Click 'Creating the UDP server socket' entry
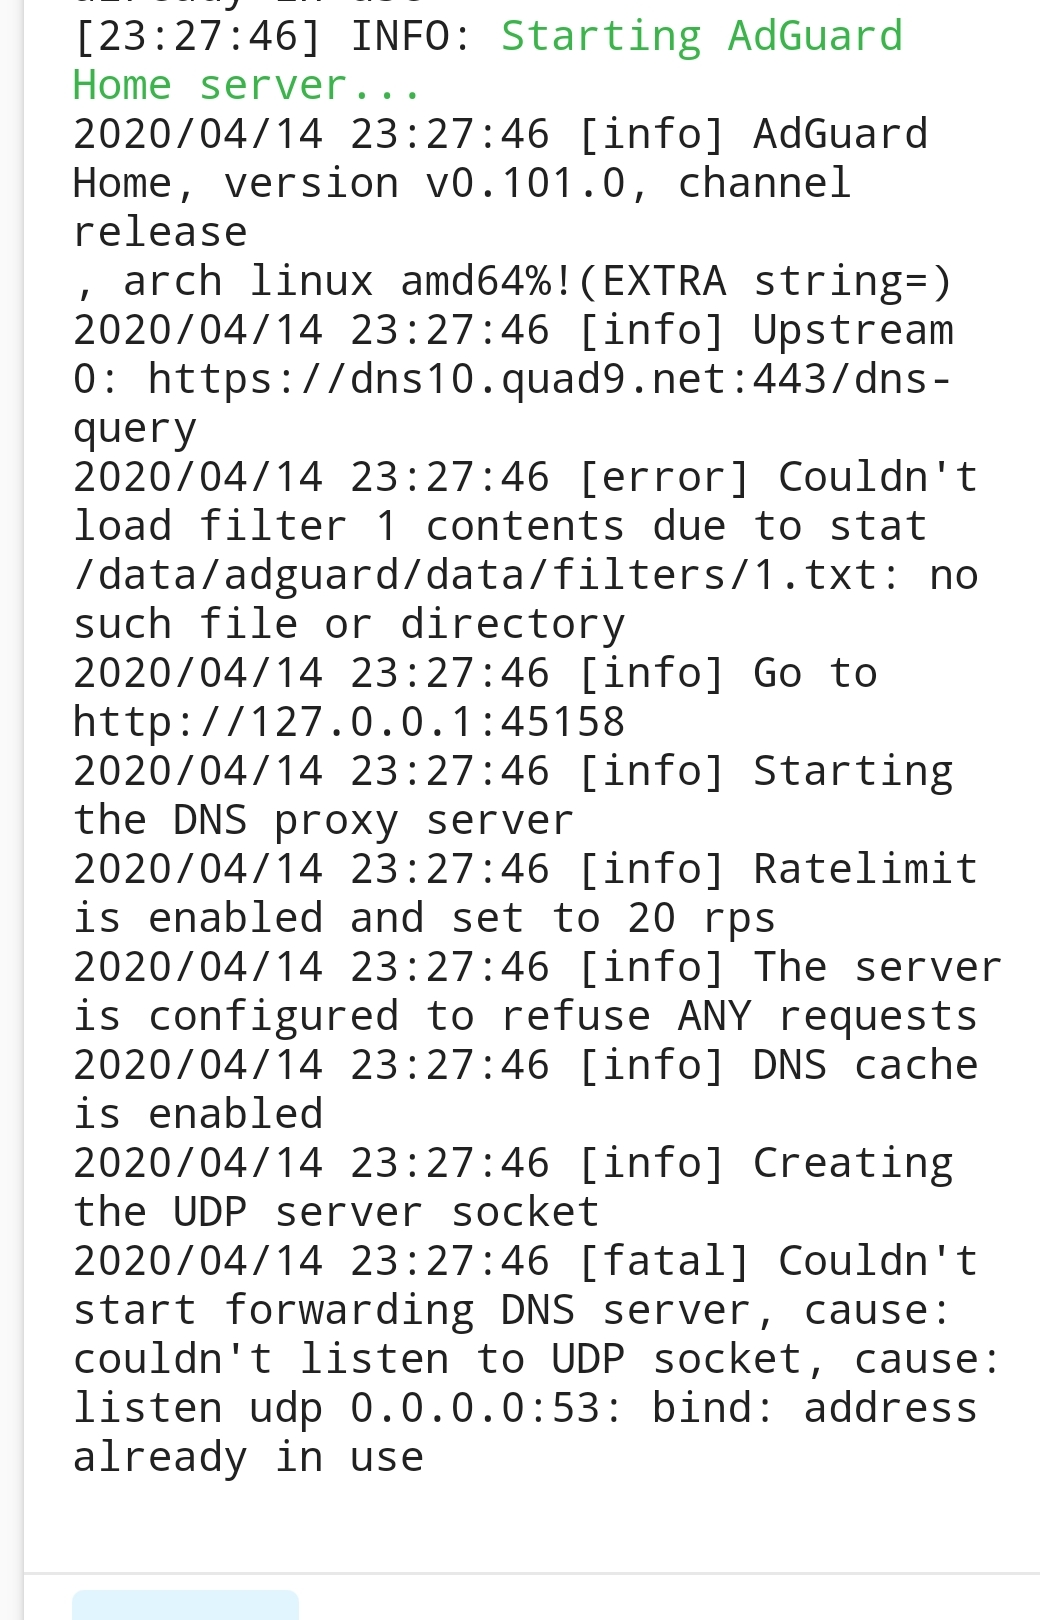This screenshot has height=1620, width=1040. (x=513, y=1188)
